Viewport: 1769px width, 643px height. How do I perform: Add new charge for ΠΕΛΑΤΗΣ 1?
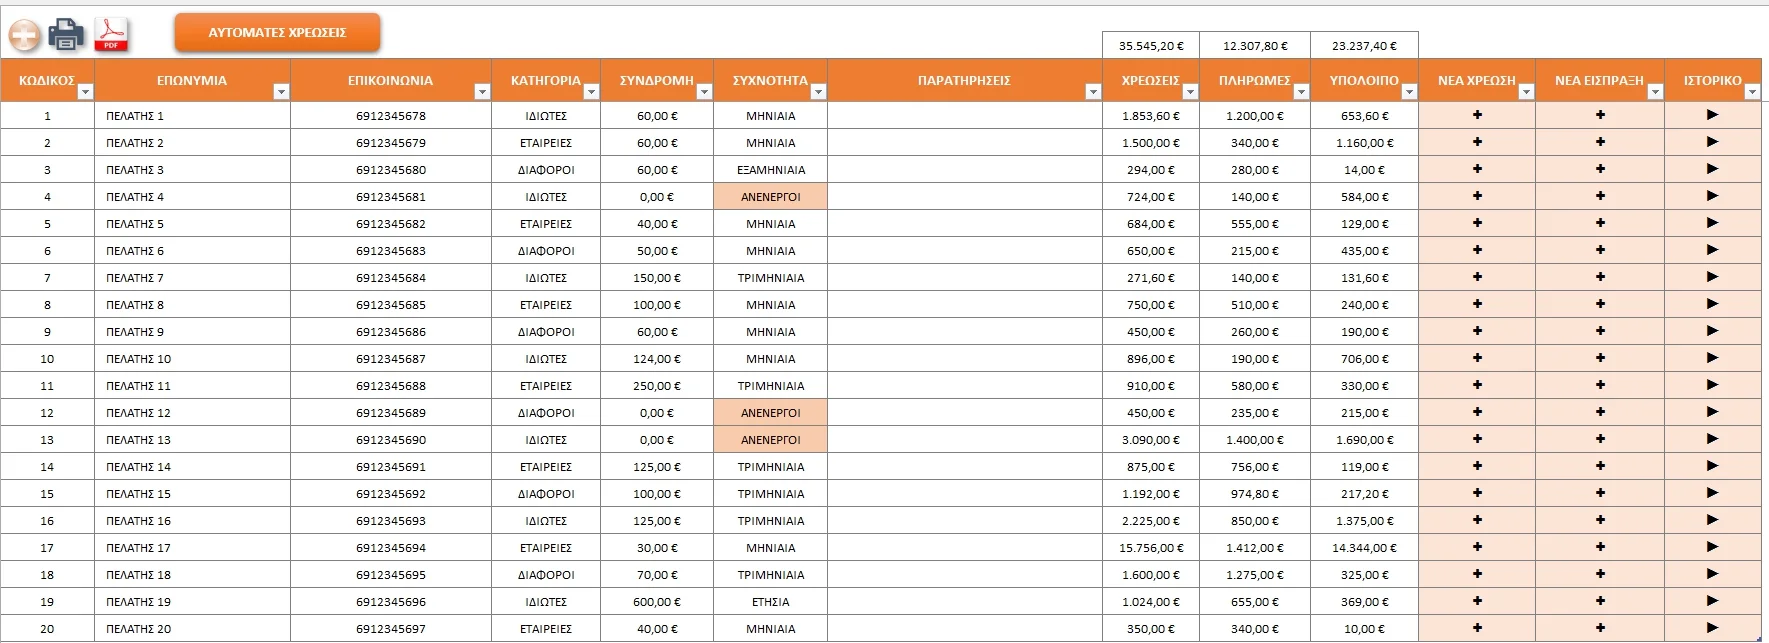pos(1477,115)
